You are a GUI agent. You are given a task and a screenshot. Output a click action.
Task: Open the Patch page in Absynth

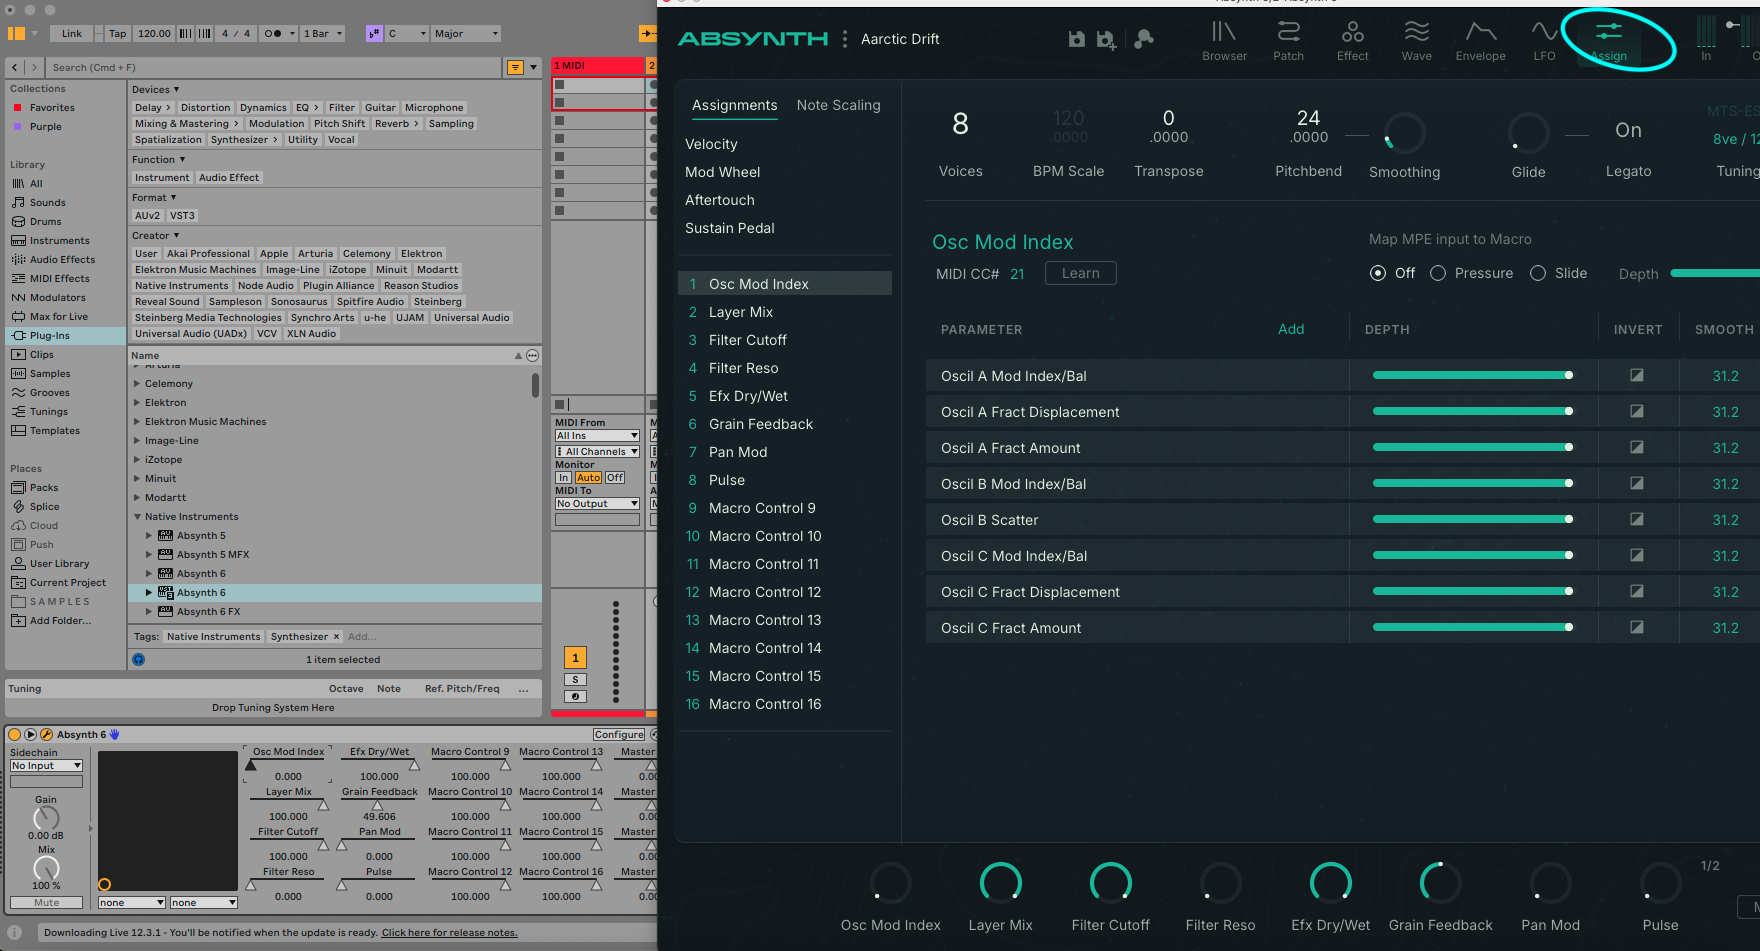[1288, 41]
